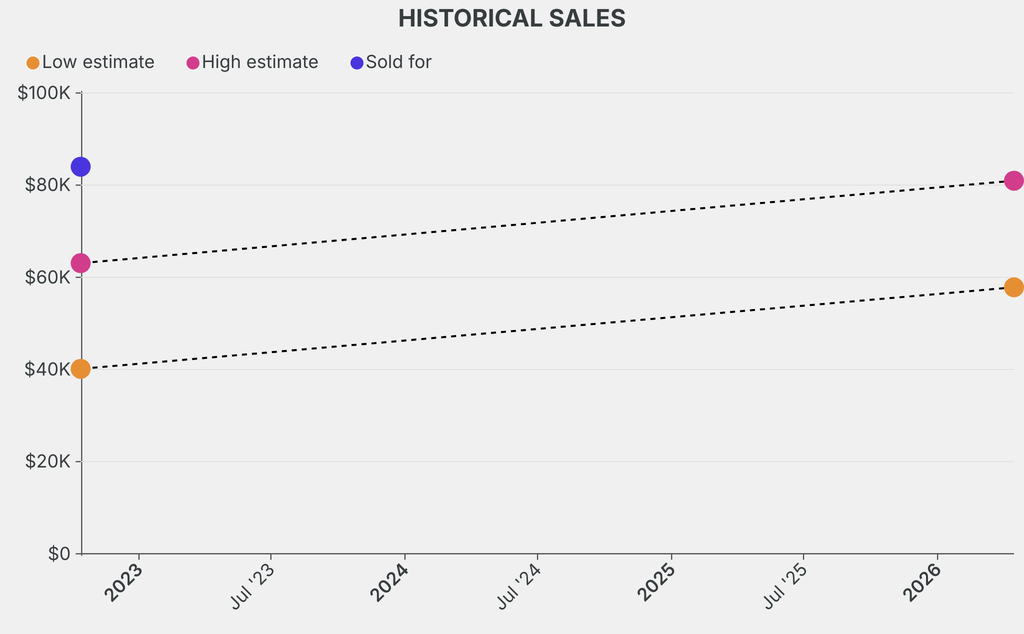Click the 2026 x-axis label
This screenshot has width=1024, height=634.
tap(923, 582)
